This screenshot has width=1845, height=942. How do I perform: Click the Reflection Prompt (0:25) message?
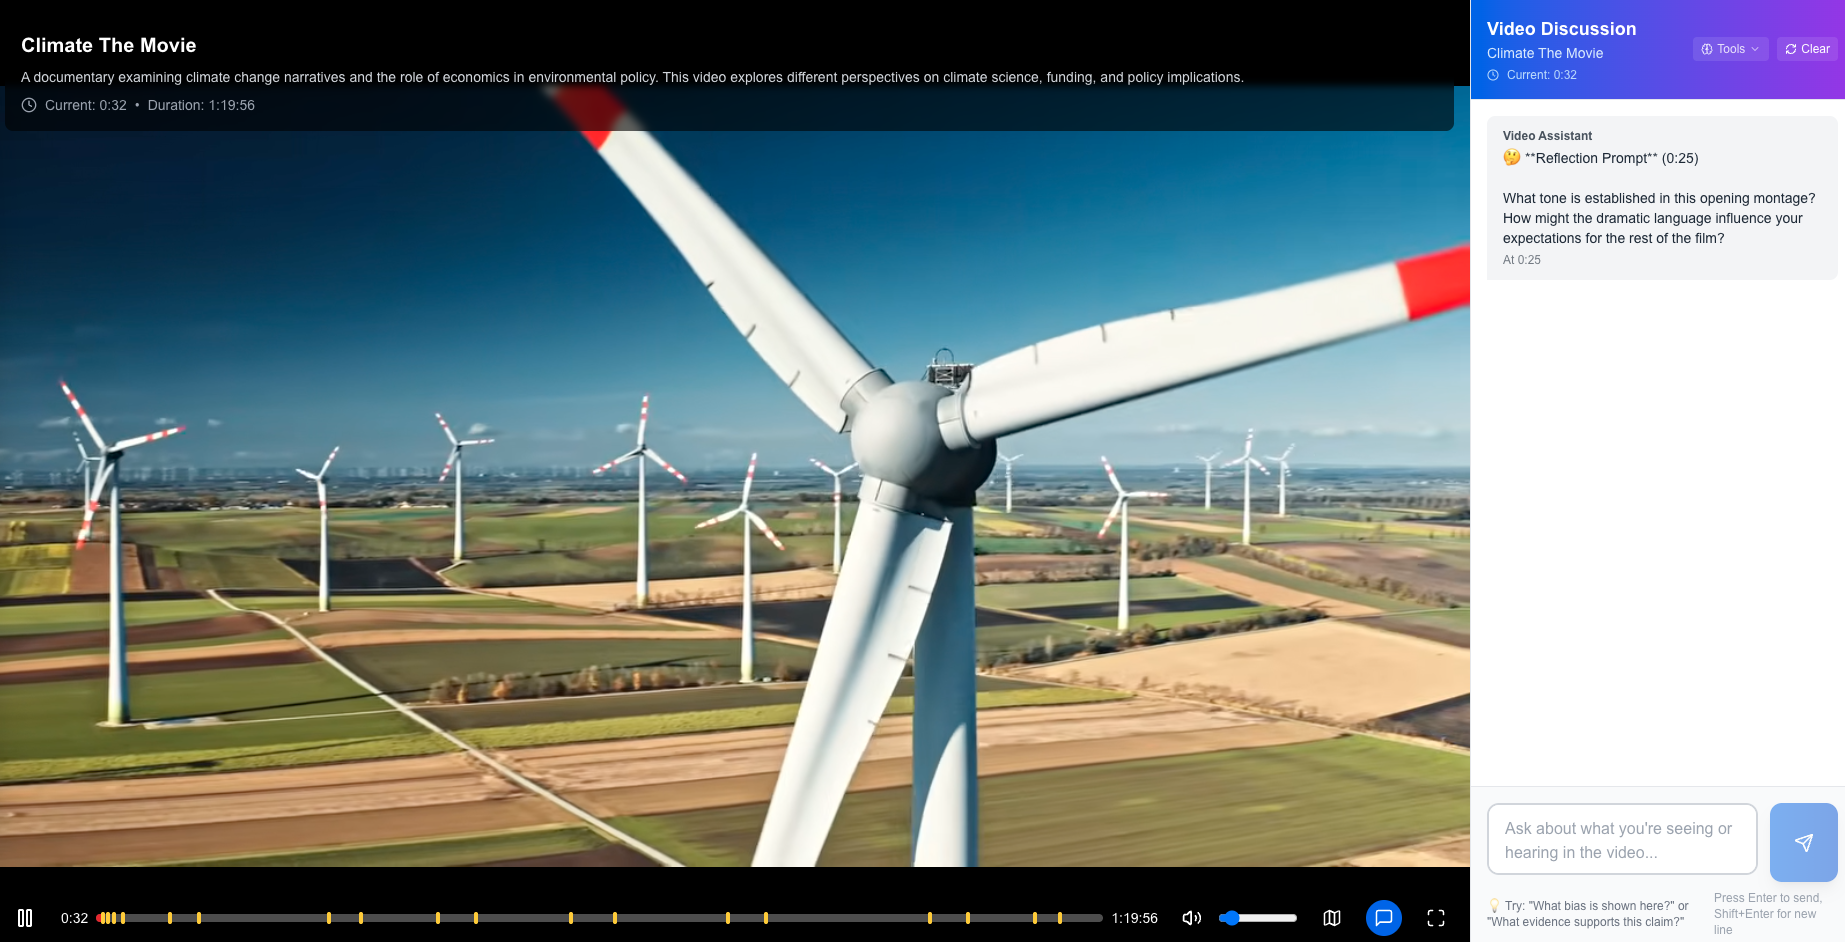pos(1661,198)
